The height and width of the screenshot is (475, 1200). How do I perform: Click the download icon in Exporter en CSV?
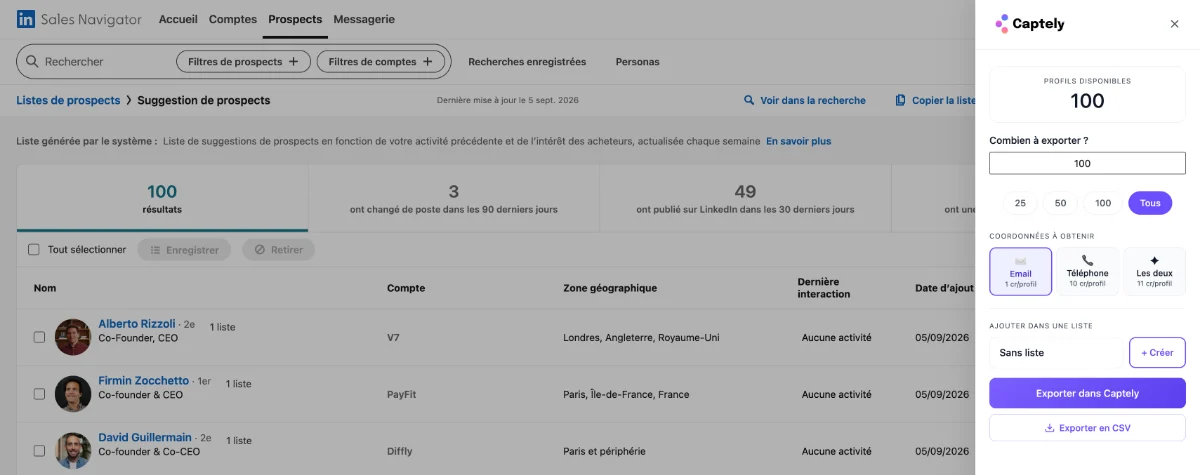pos(1050,428)
